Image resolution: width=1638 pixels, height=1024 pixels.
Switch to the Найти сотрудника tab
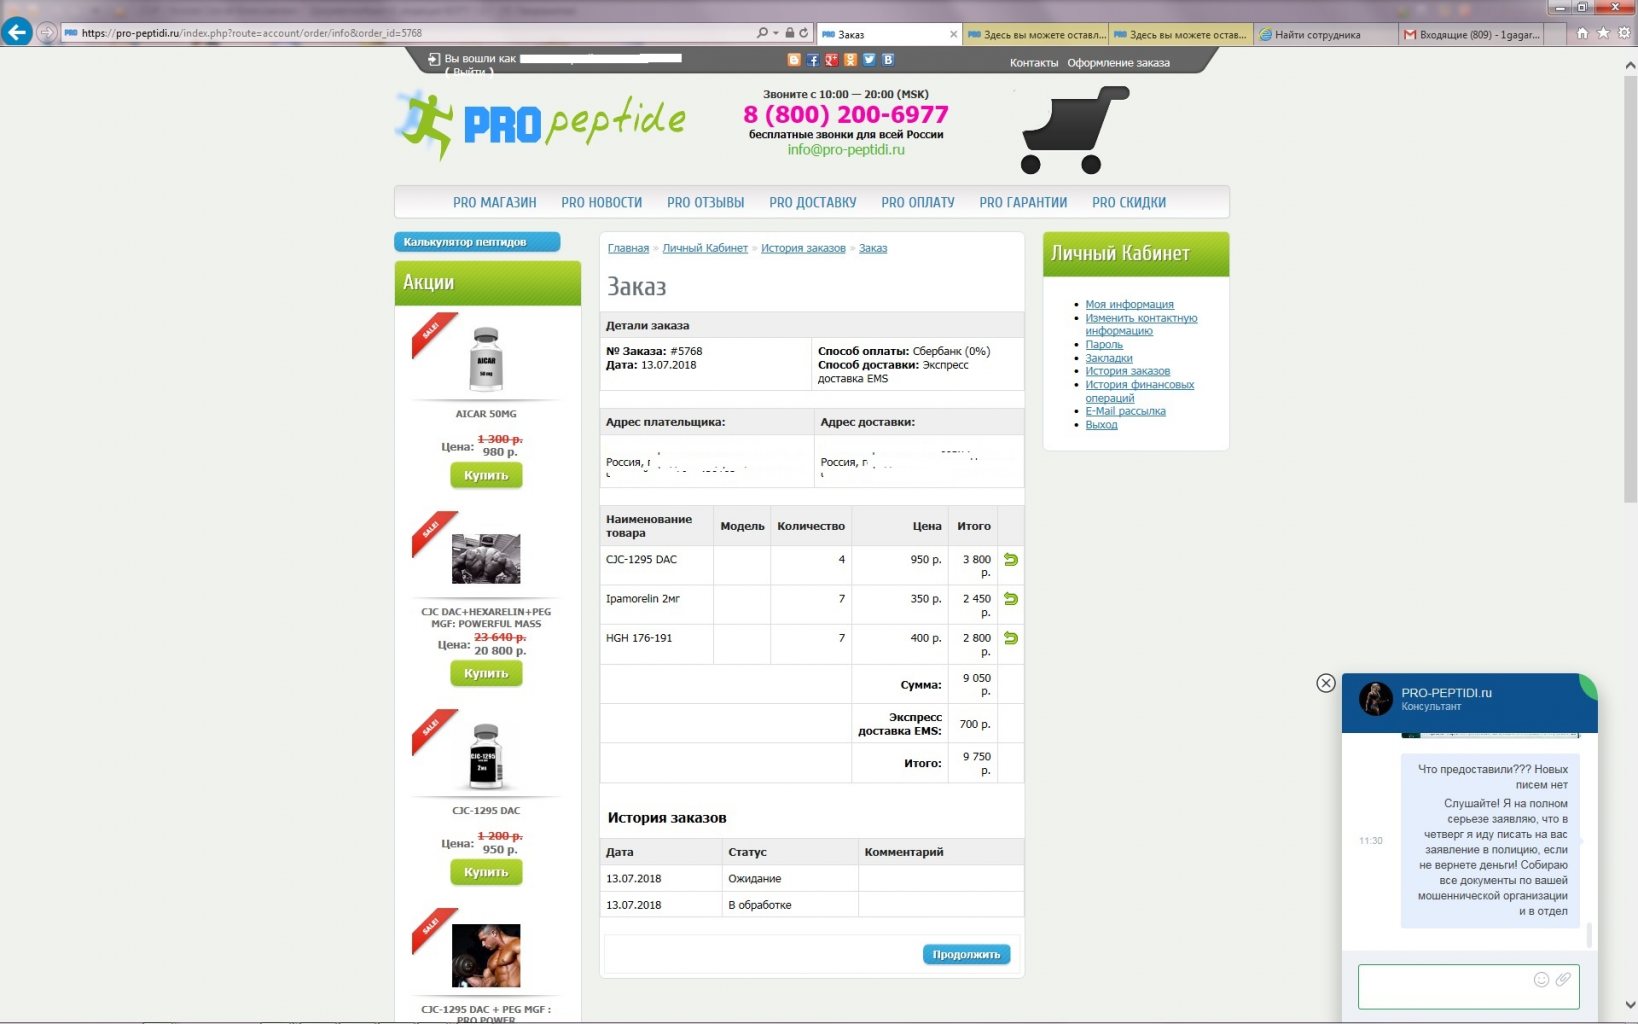[1325, 34]
